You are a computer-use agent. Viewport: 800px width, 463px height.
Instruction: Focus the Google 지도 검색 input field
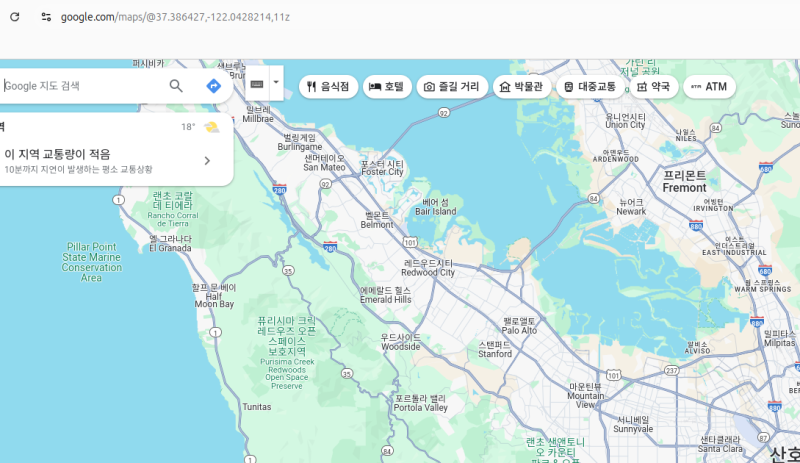point(80,86)
